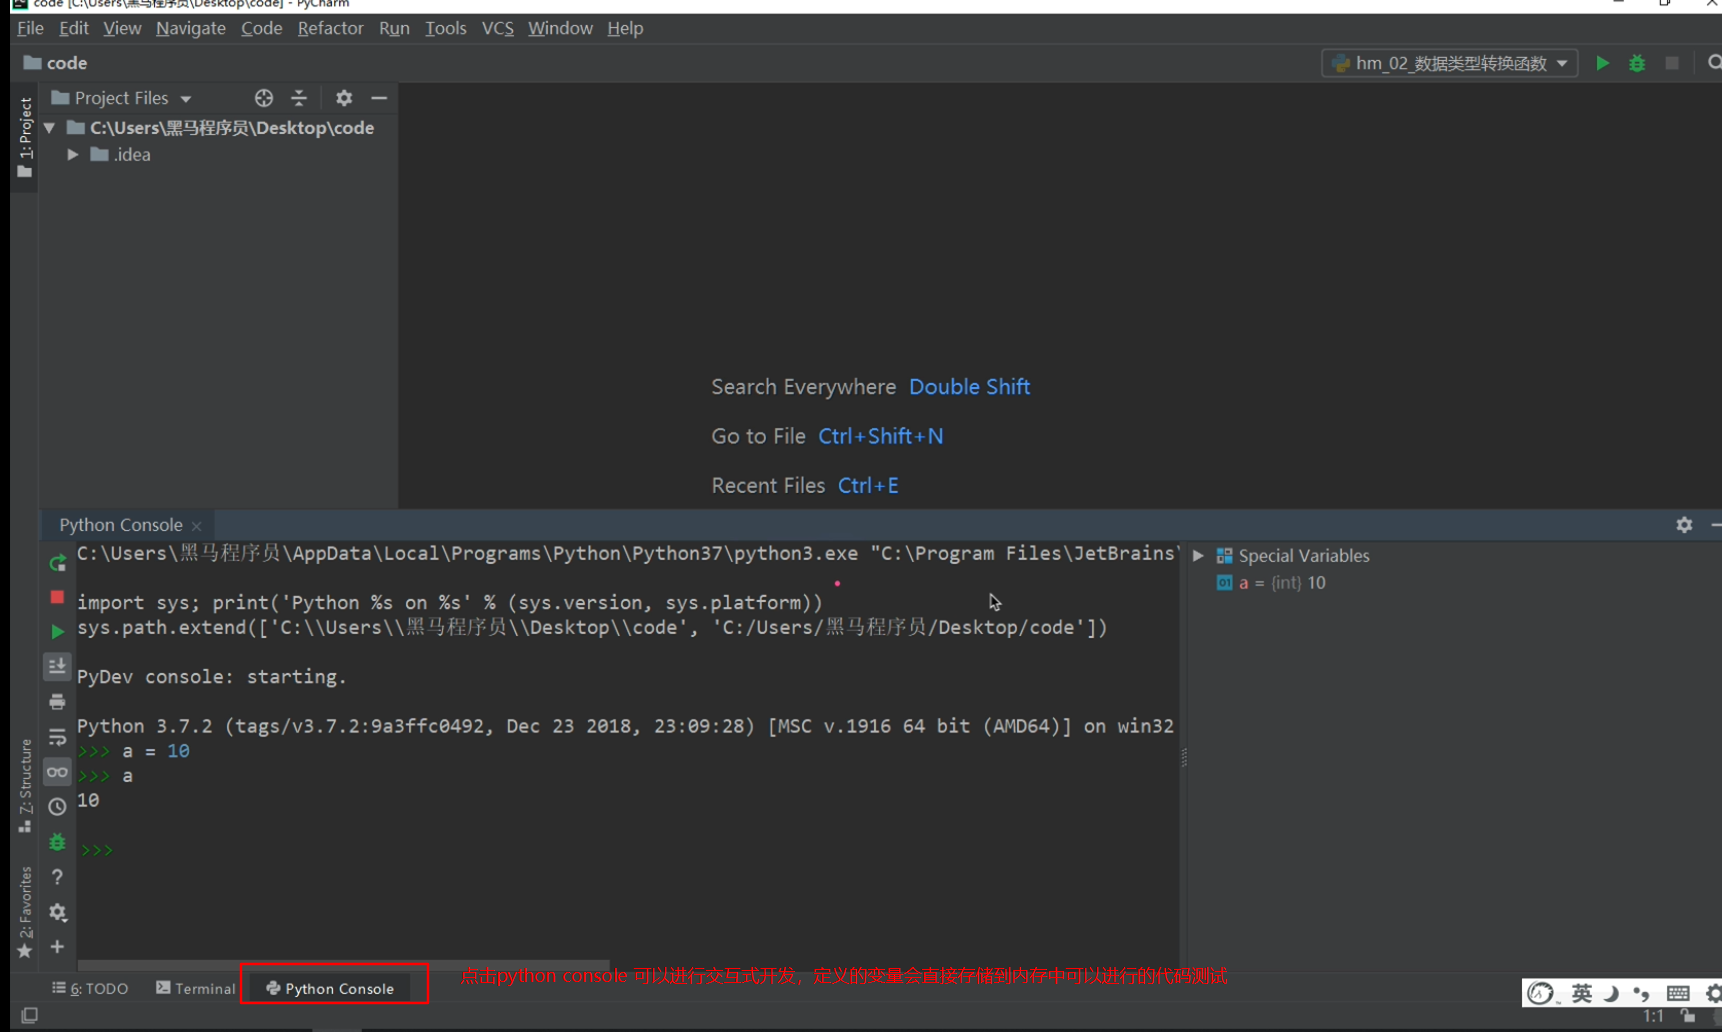This screenshot has width=1722, height=1032.
Task: Rerun the Python console
Action: point(57,563)
